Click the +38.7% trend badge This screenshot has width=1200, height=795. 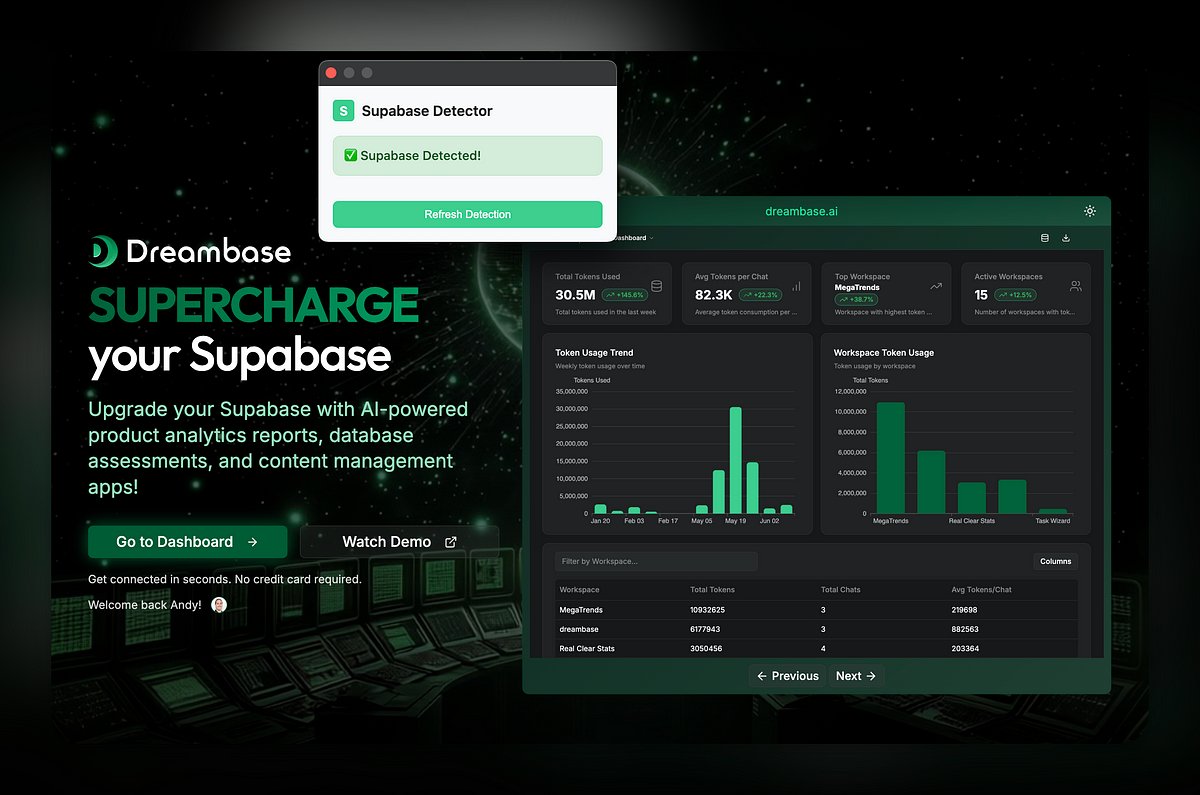click(857, 299)
